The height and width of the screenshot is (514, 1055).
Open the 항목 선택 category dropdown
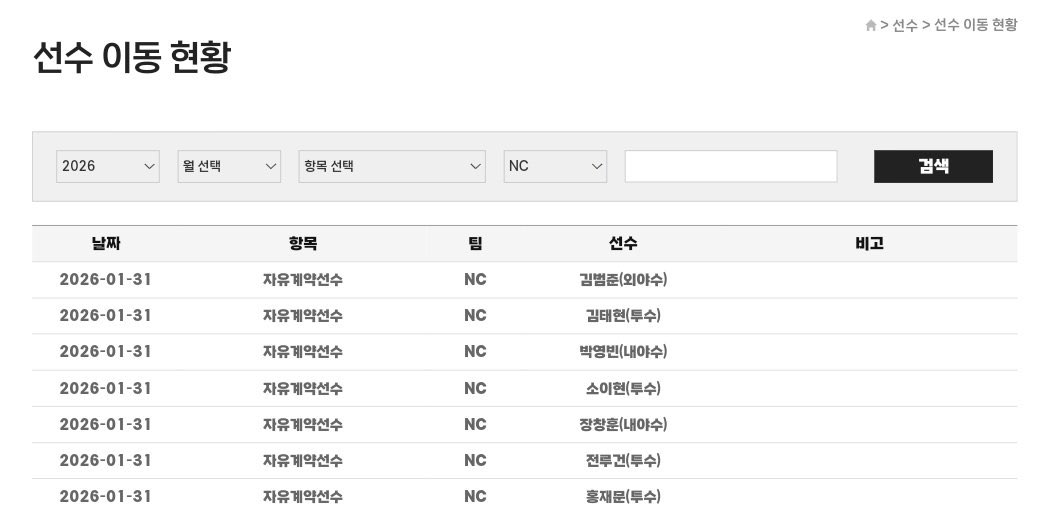coord(391,166)
